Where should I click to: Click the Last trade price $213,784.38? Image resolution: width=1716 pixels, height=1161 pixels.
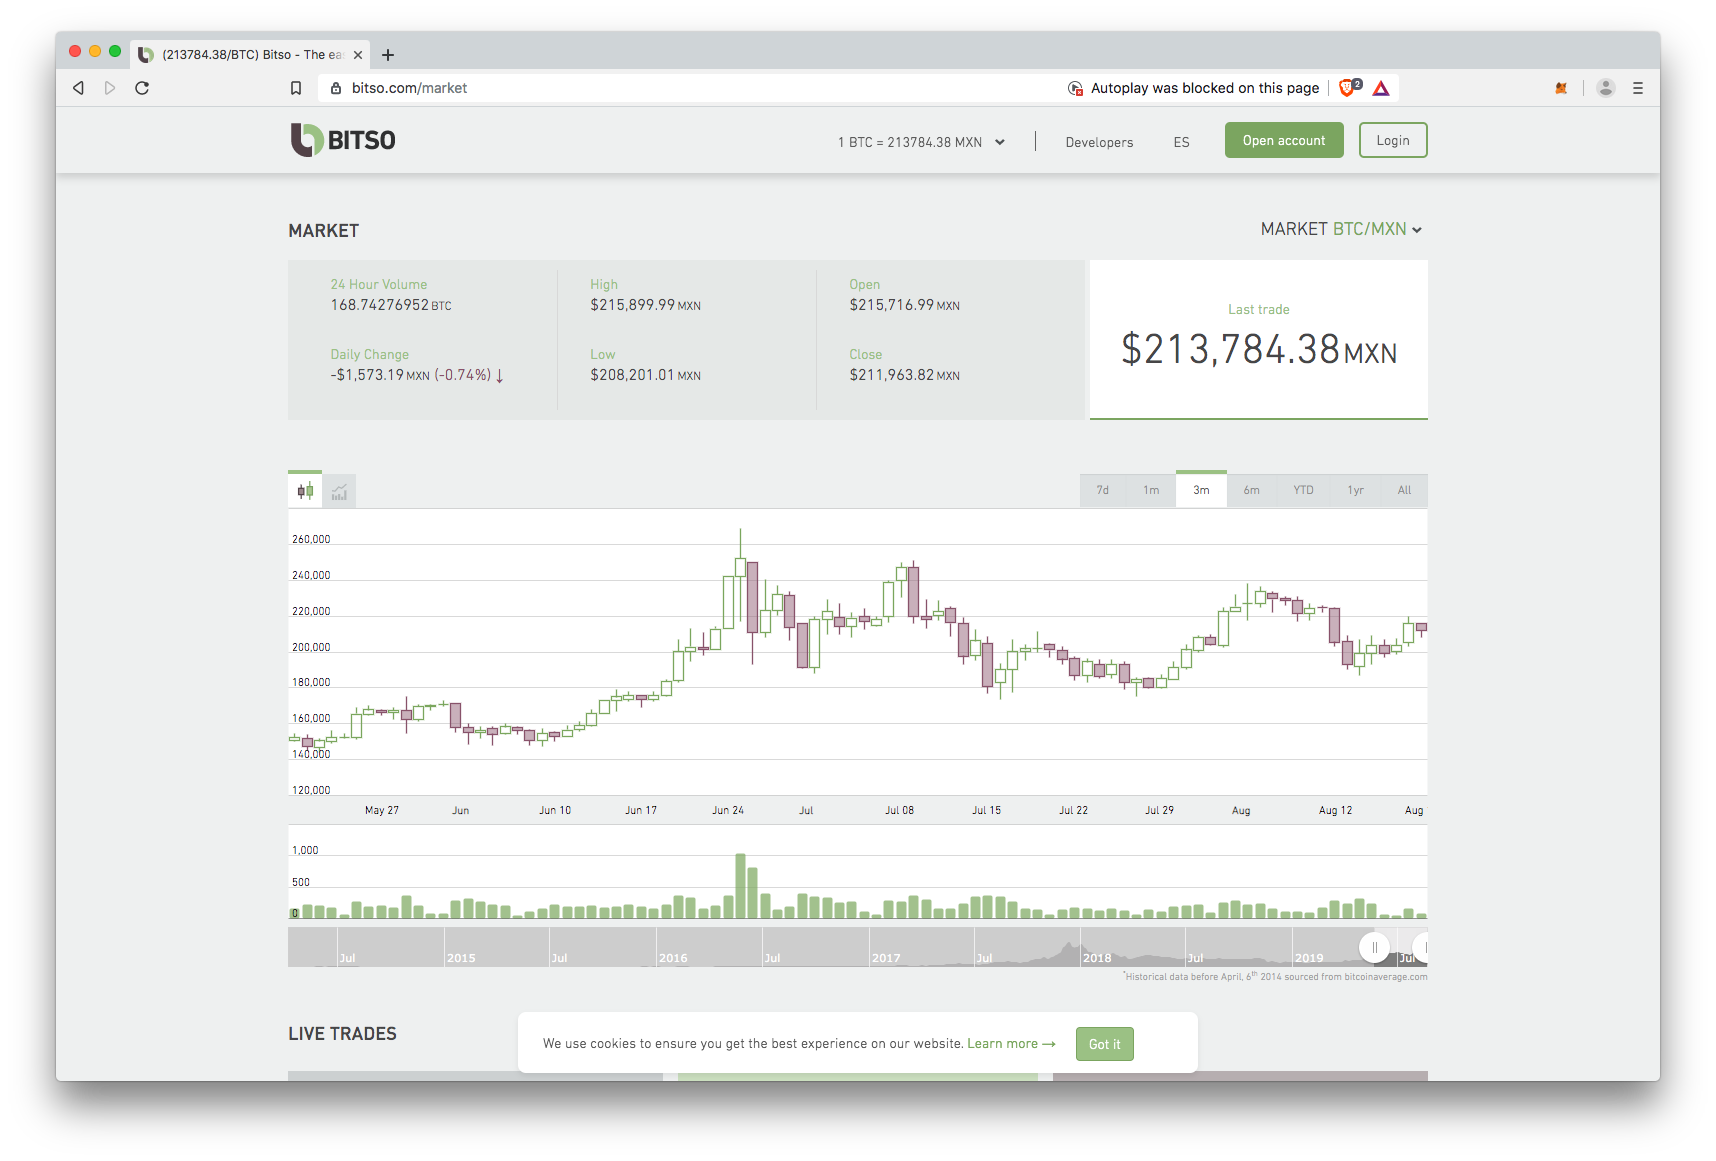point(1258,349)
